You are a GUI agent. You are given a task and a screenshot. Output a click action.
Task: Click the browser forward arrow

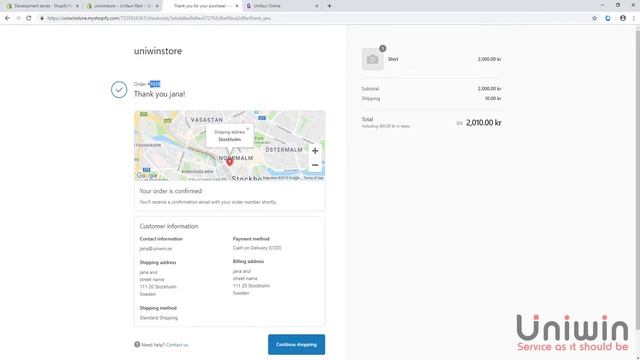click(18, 18)
